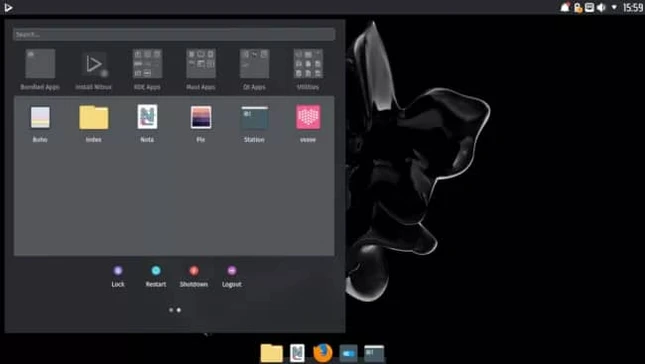
Task: Open the volume speaker tray icon
Action: pyautogui.click(x=601, y=7)
